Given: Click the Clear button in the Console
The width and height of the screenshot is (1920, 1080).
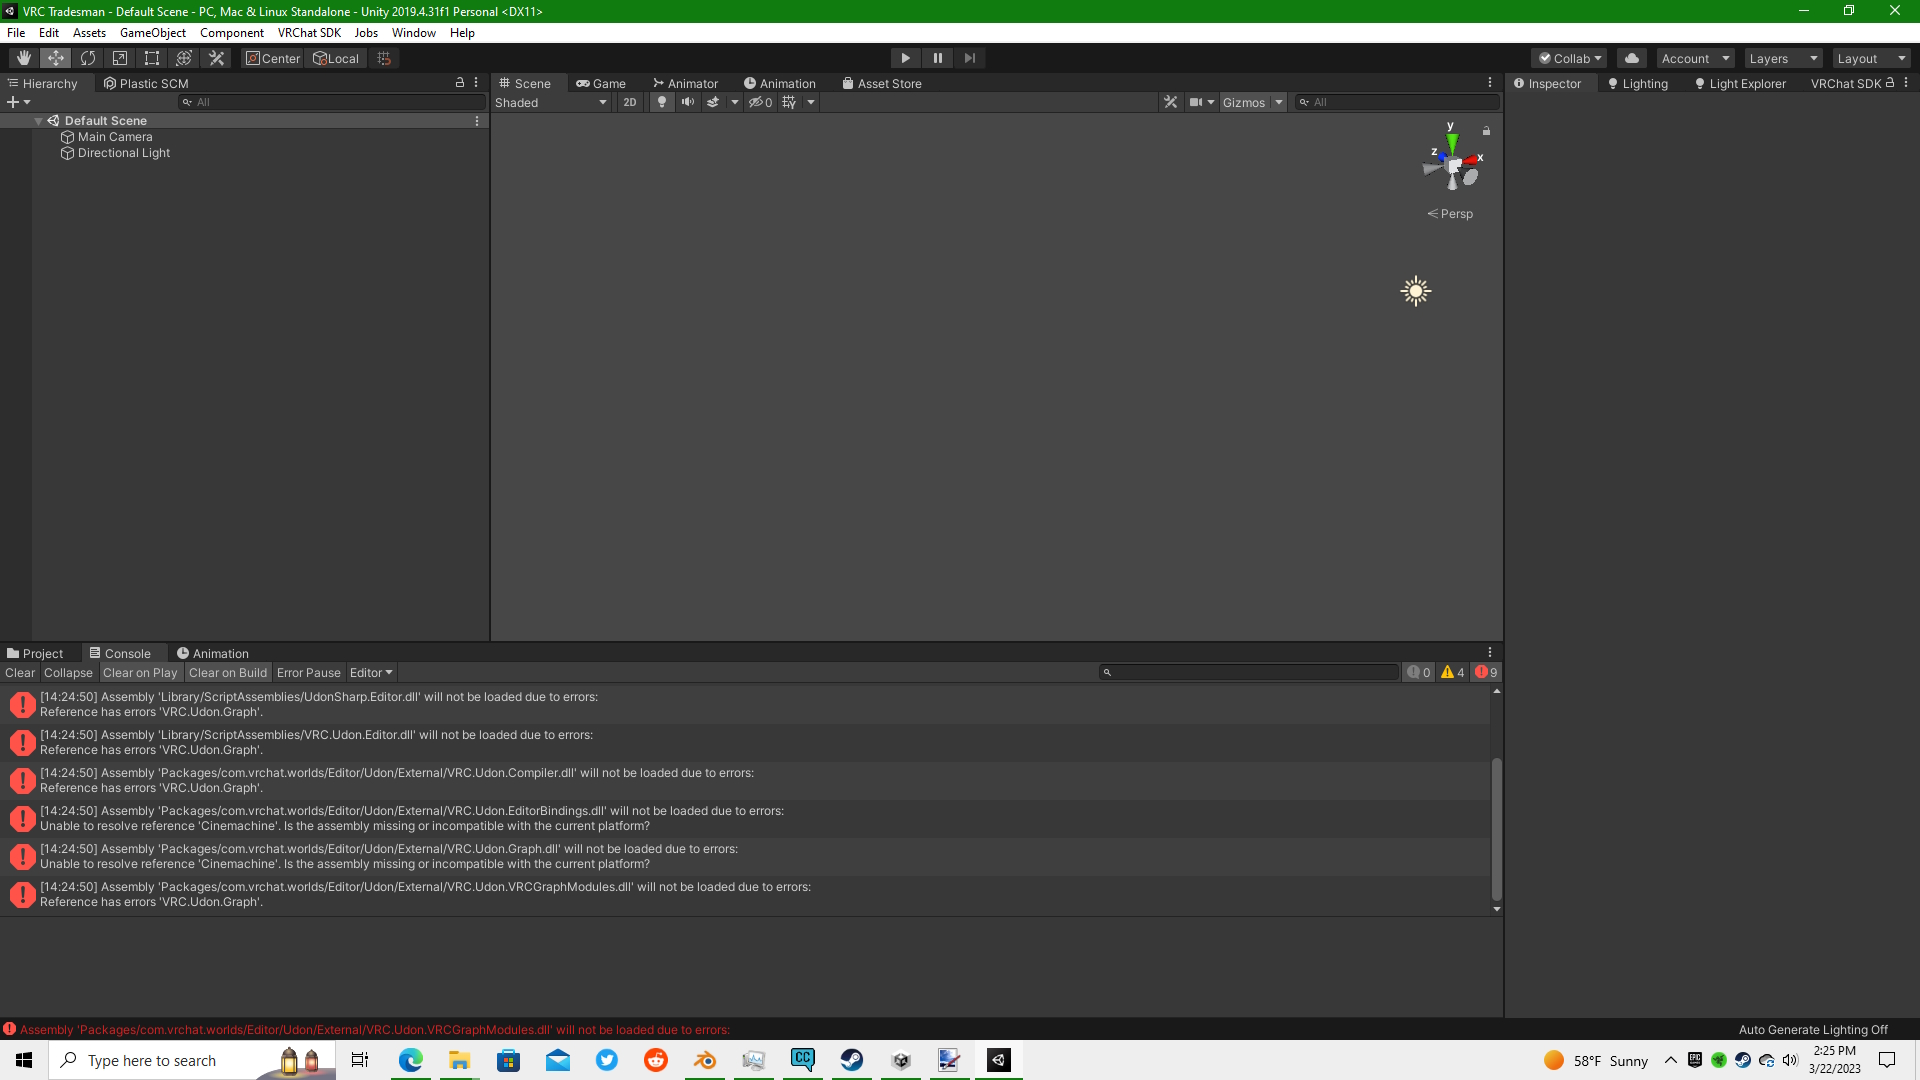Looking at the screenshot, I should tap(20, 672).
